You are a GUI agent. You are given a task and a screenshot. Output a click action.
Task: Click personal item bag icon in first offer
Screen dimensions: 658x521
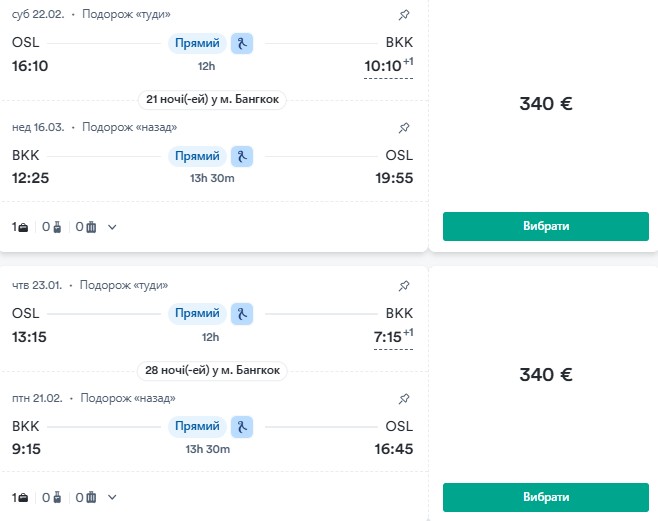pyautogui.click(x=23, y=227)
